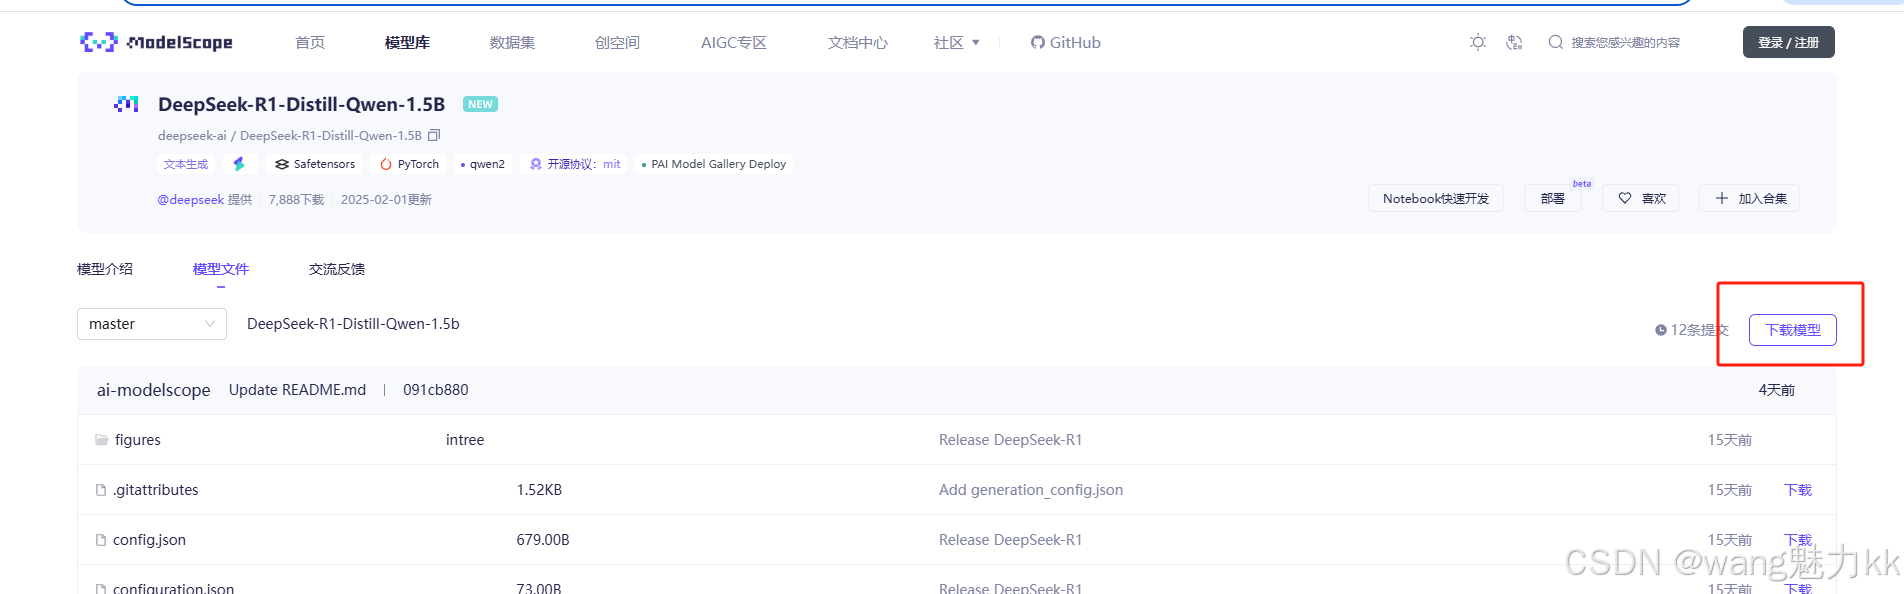The width and height of the screenshot is (1904, 594).
Task: Go to 首页 in navigation
Action: (310, 42)
